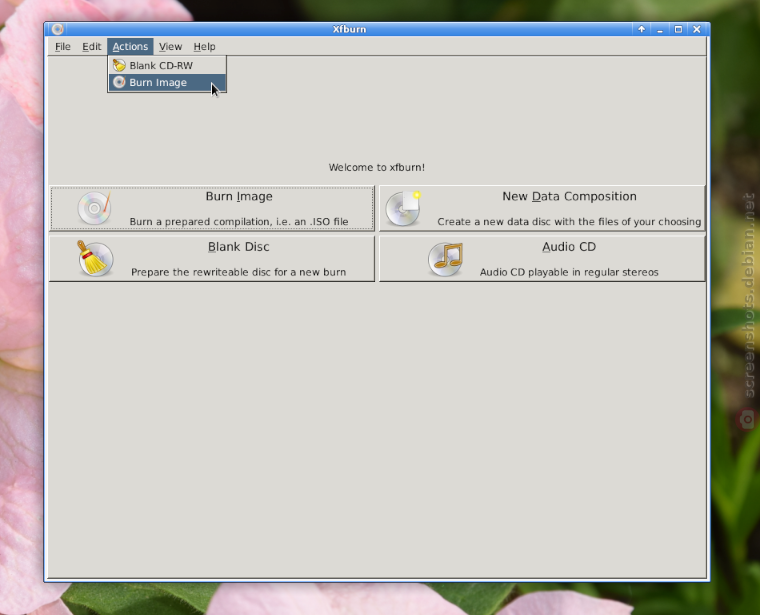The width and height of the screenshot is (760, 615).
Task: Click the Xfburn title bar text
Action: (349, 29)
